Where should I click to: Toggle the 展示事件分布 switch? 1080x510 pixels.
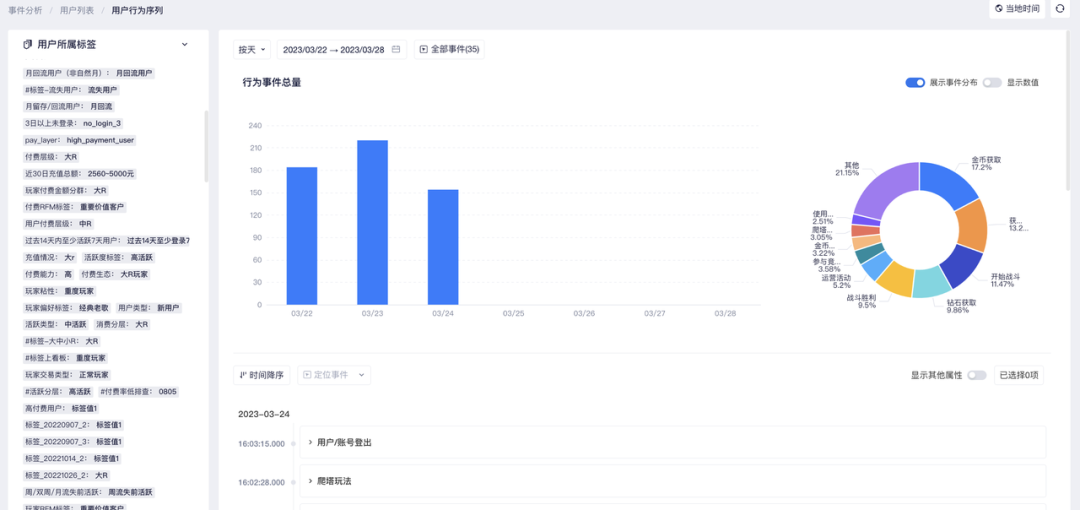point(915,83)
